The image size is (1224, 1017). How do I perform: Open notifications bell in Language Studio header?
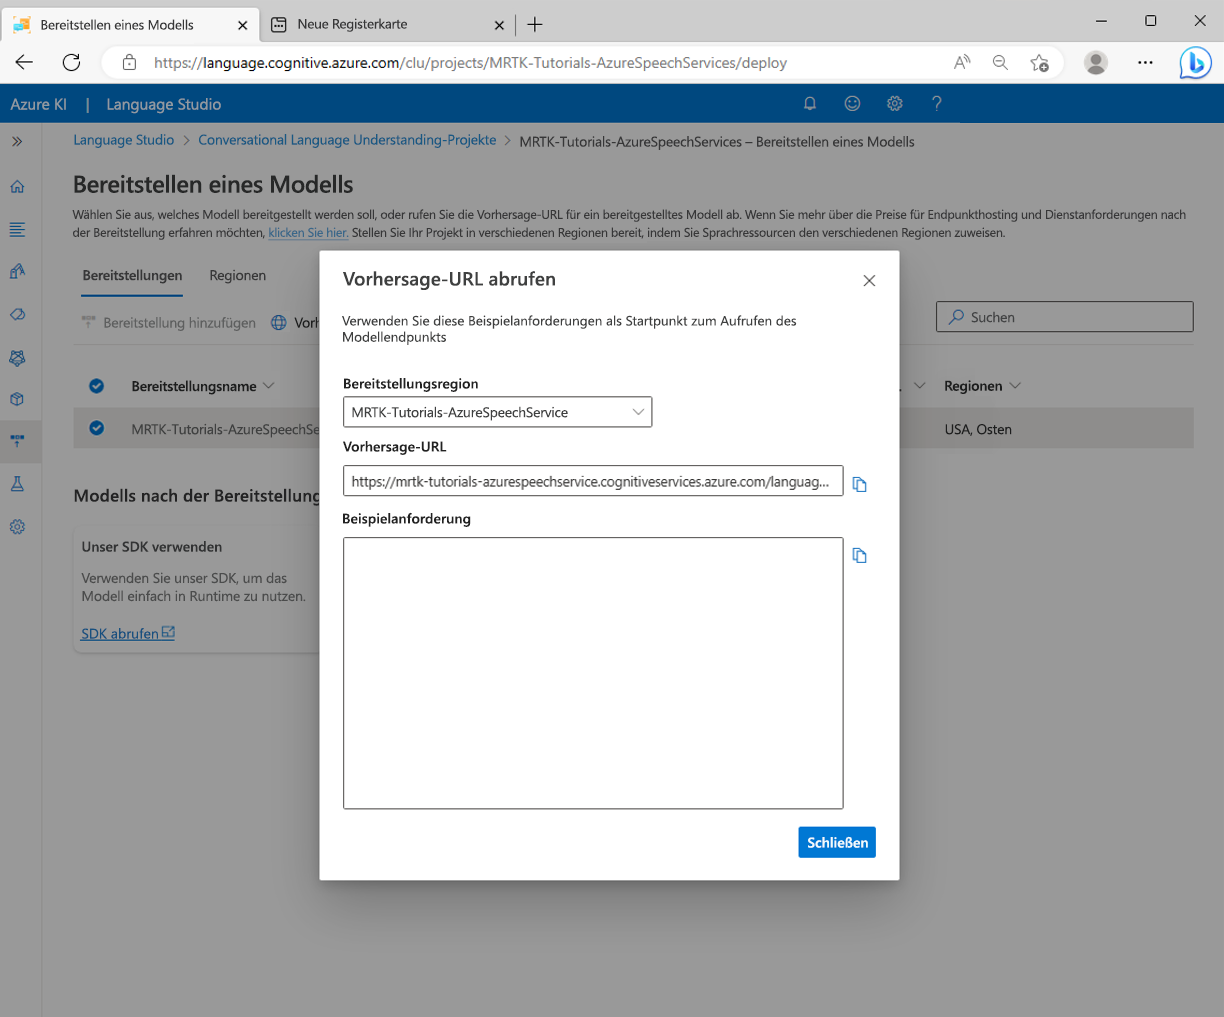pyautogui.click(x=810, y=103)
